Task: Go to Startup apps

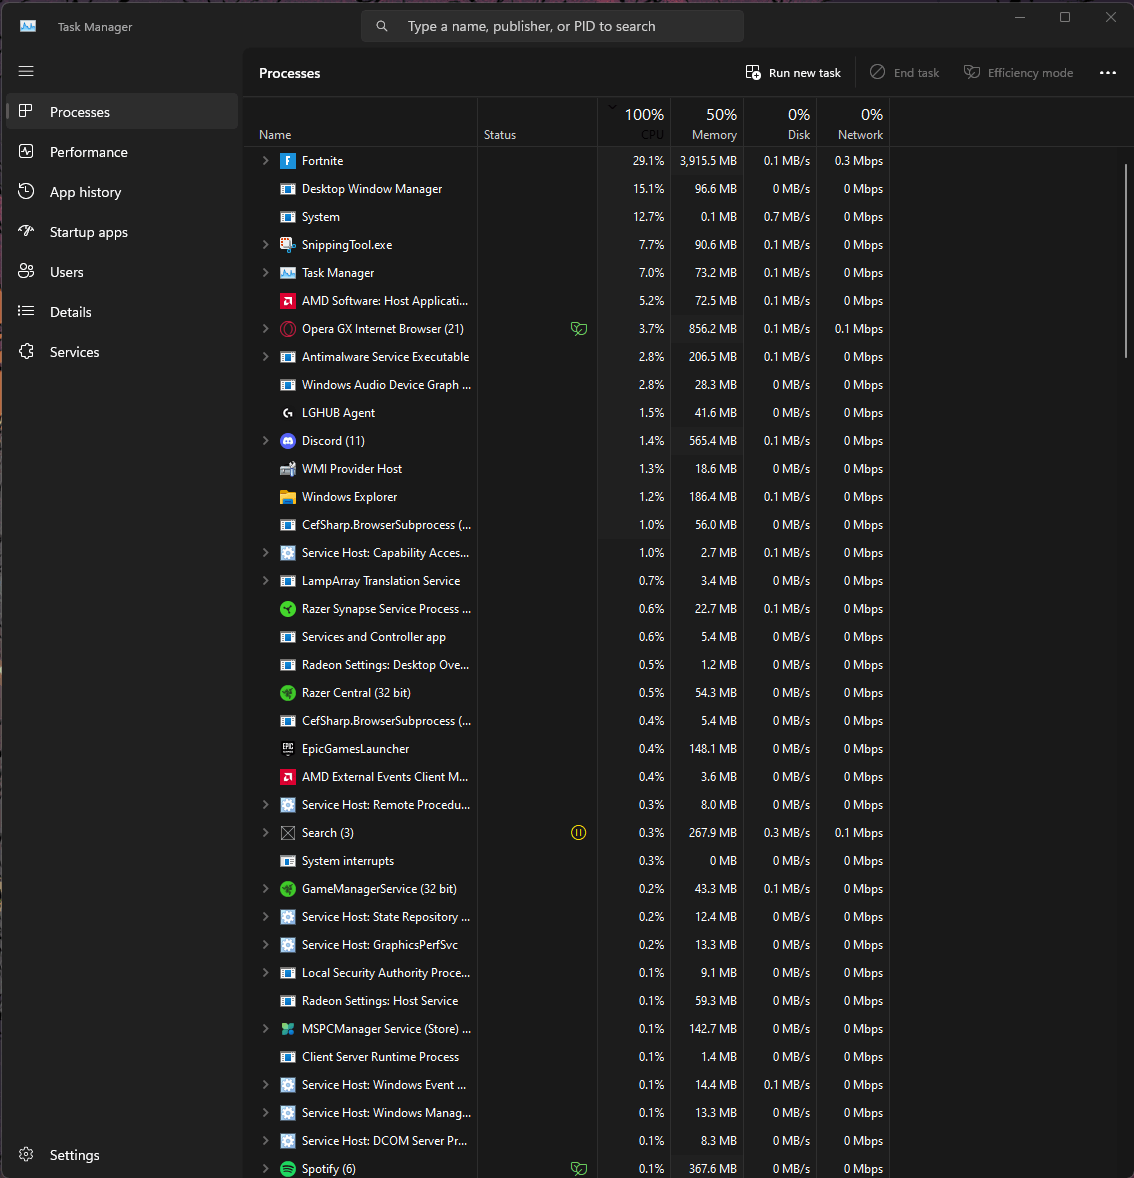Action: 122,232
